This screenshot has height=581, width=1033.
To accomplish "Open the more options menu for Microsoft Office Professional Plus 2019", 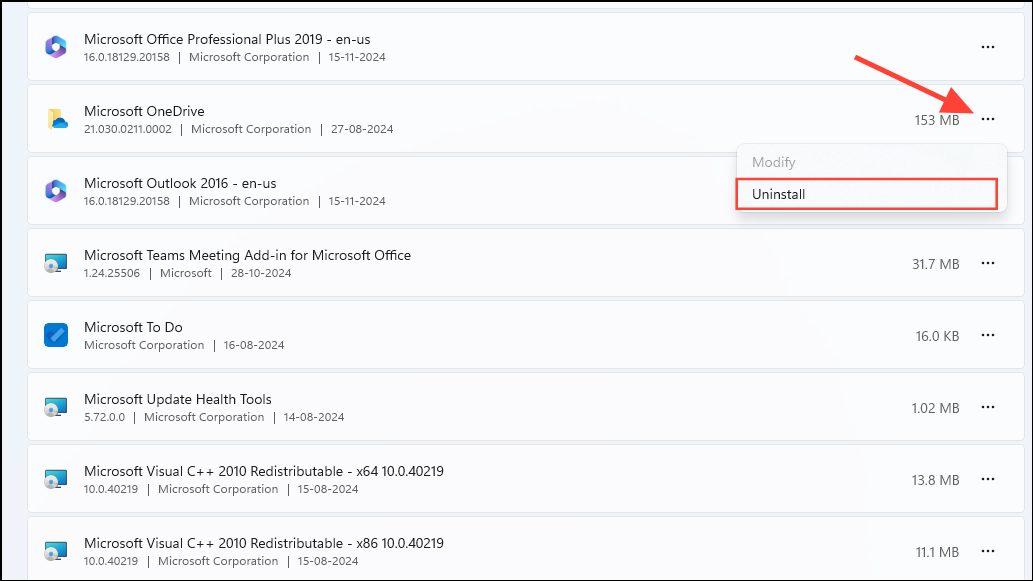I will pyautogui.click(x=988, y=47).
